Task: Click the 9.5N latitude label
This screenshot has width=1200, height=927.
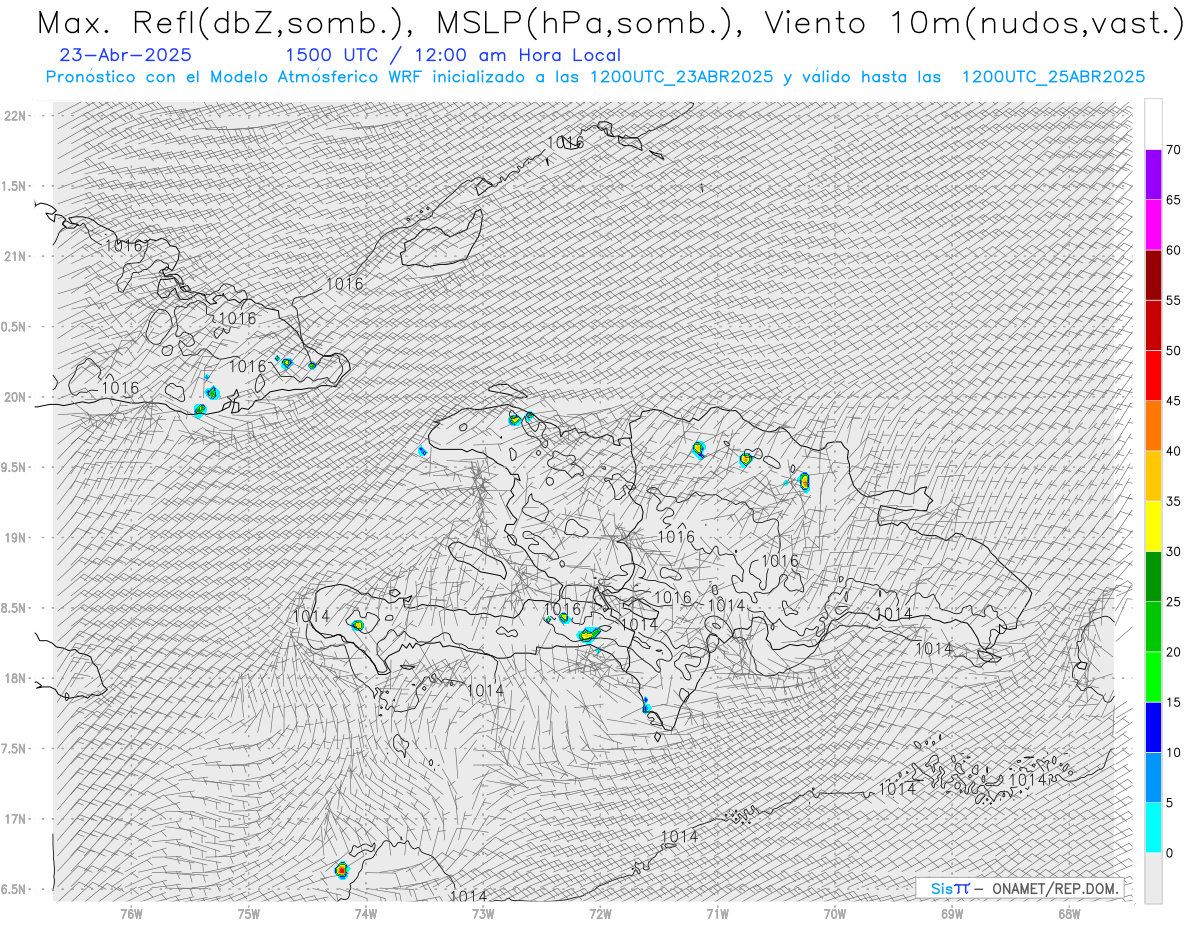Action: 14,467
